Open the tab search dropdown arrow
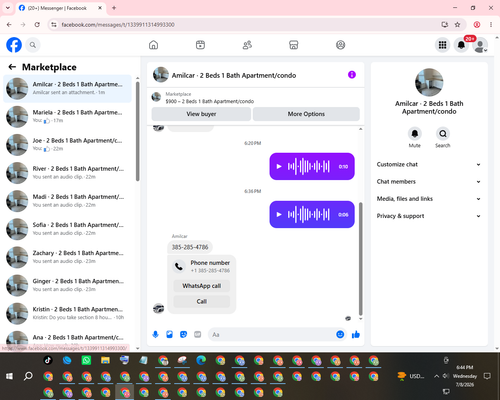This screenshot has width=500, height=400. click(8, 8)
